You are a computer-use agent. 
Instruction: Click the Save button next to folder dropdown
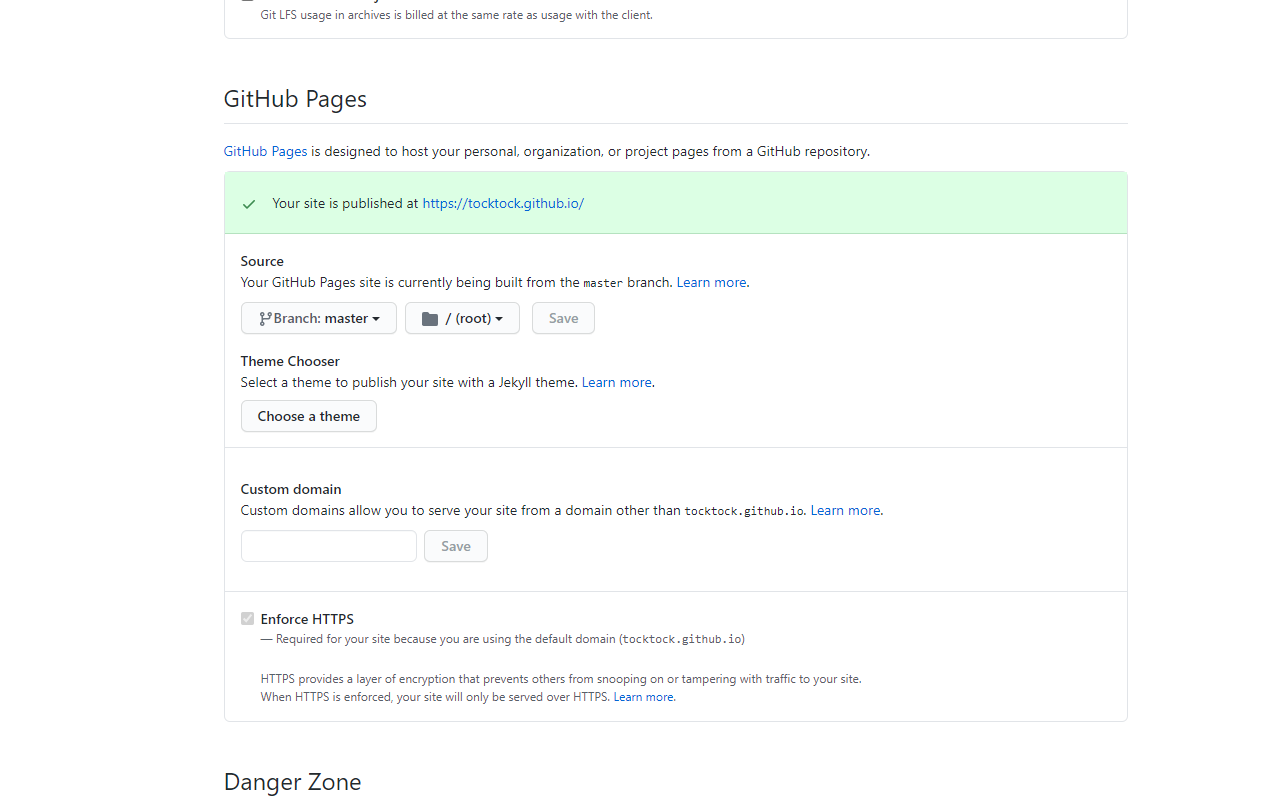click(x=563, y=318)
